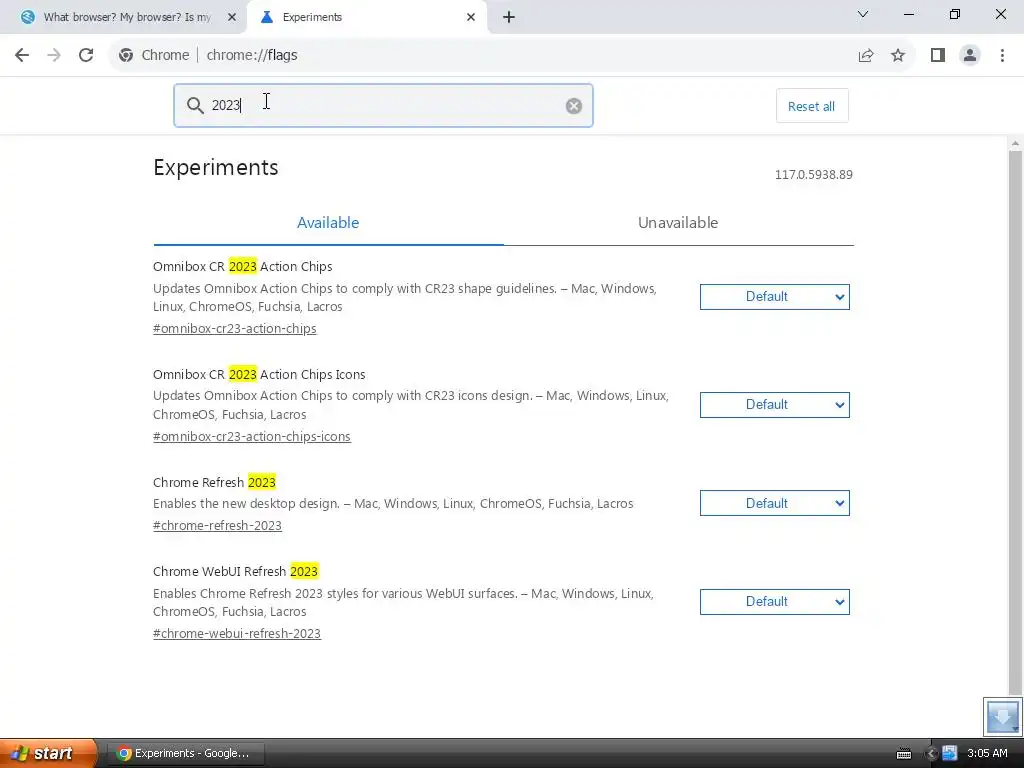1024x768 pixels.
Task: Open the dropdown for Omnibox CR 2023 Action Chips Icons
Action: pos(775,405)
